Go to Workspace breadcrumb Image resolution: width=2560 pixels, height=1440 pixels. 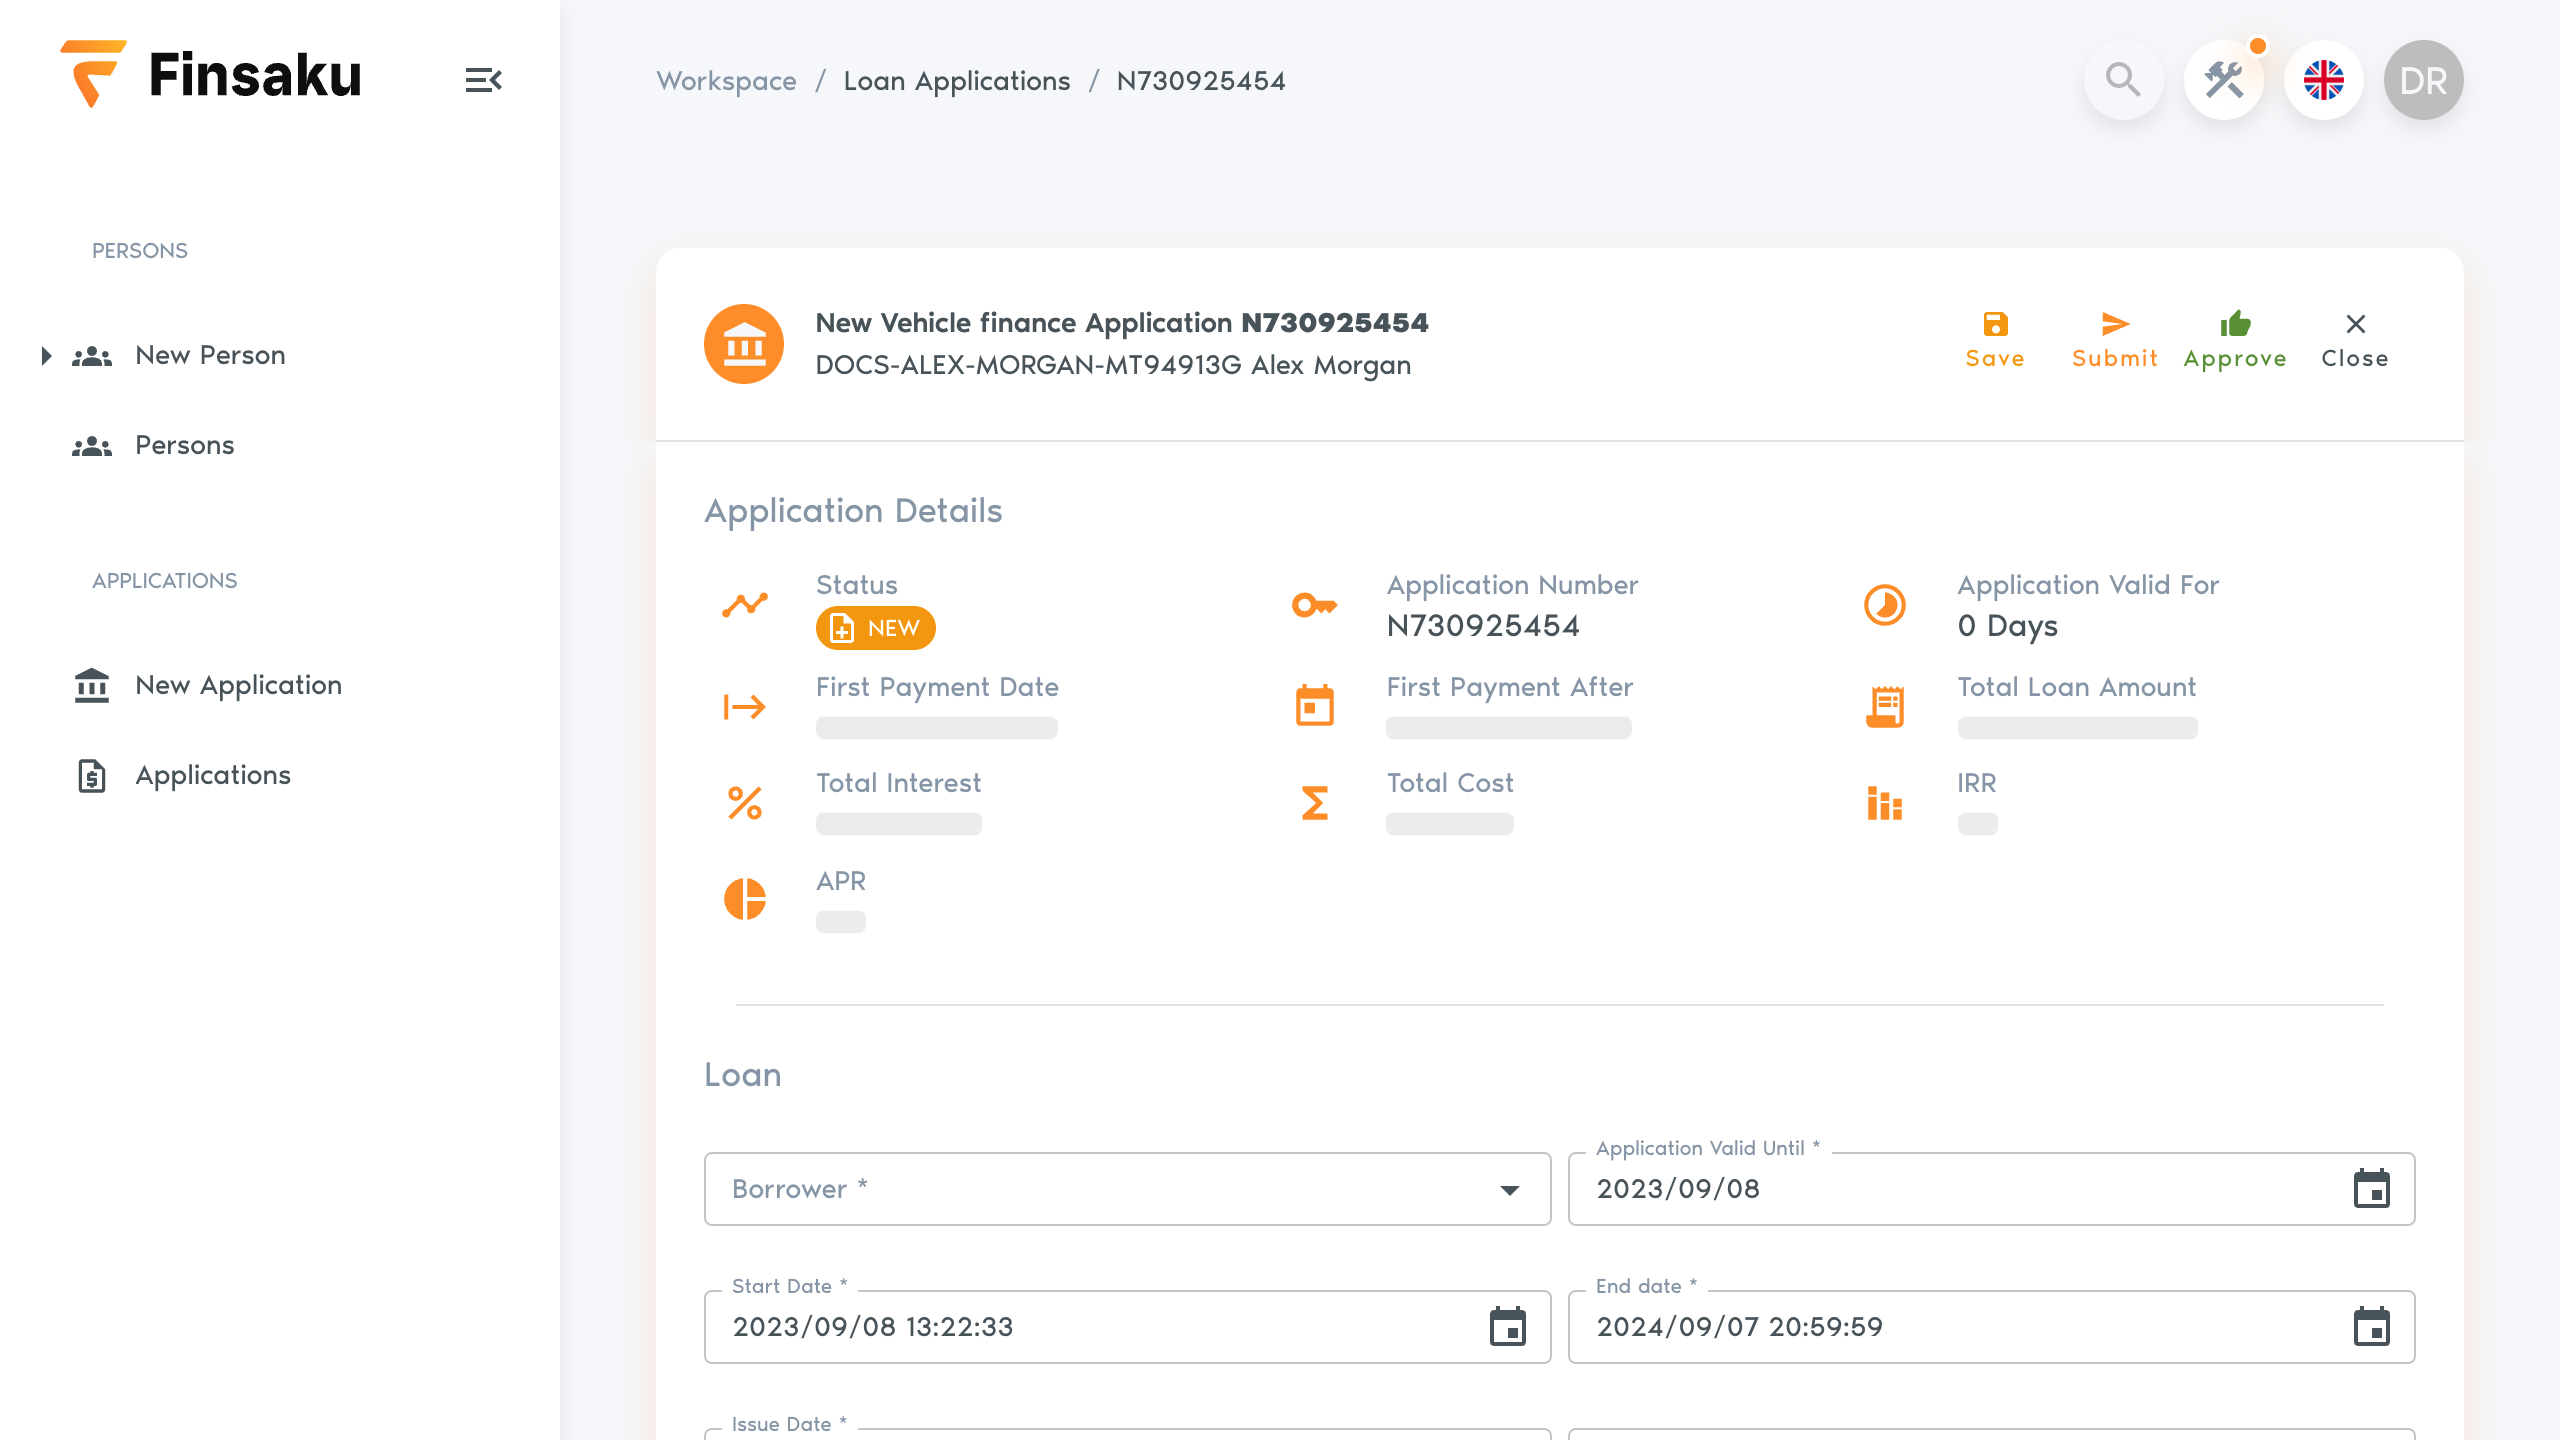tap(726, 81)
